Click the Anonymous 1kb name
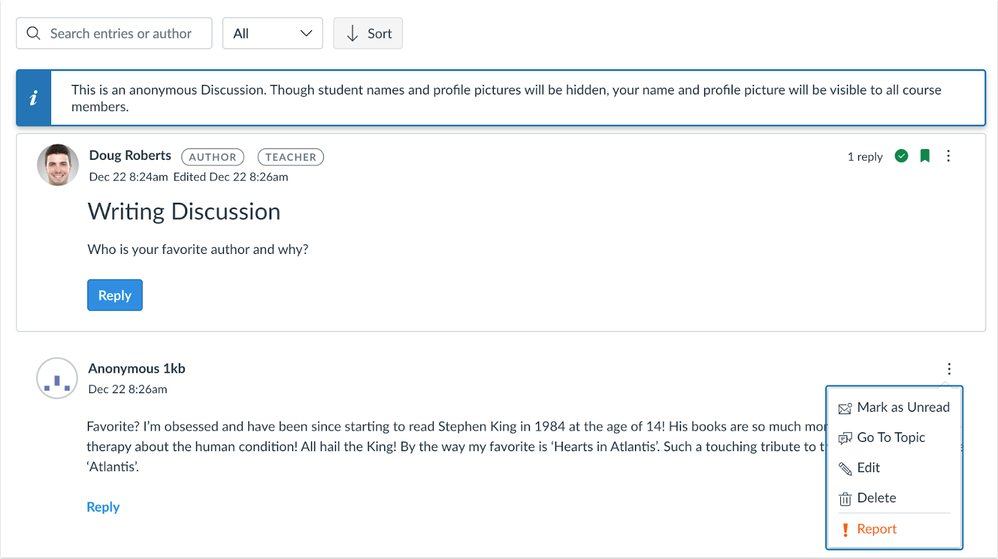The height and width of the screenshot is (559, 998). click(137, 369)
